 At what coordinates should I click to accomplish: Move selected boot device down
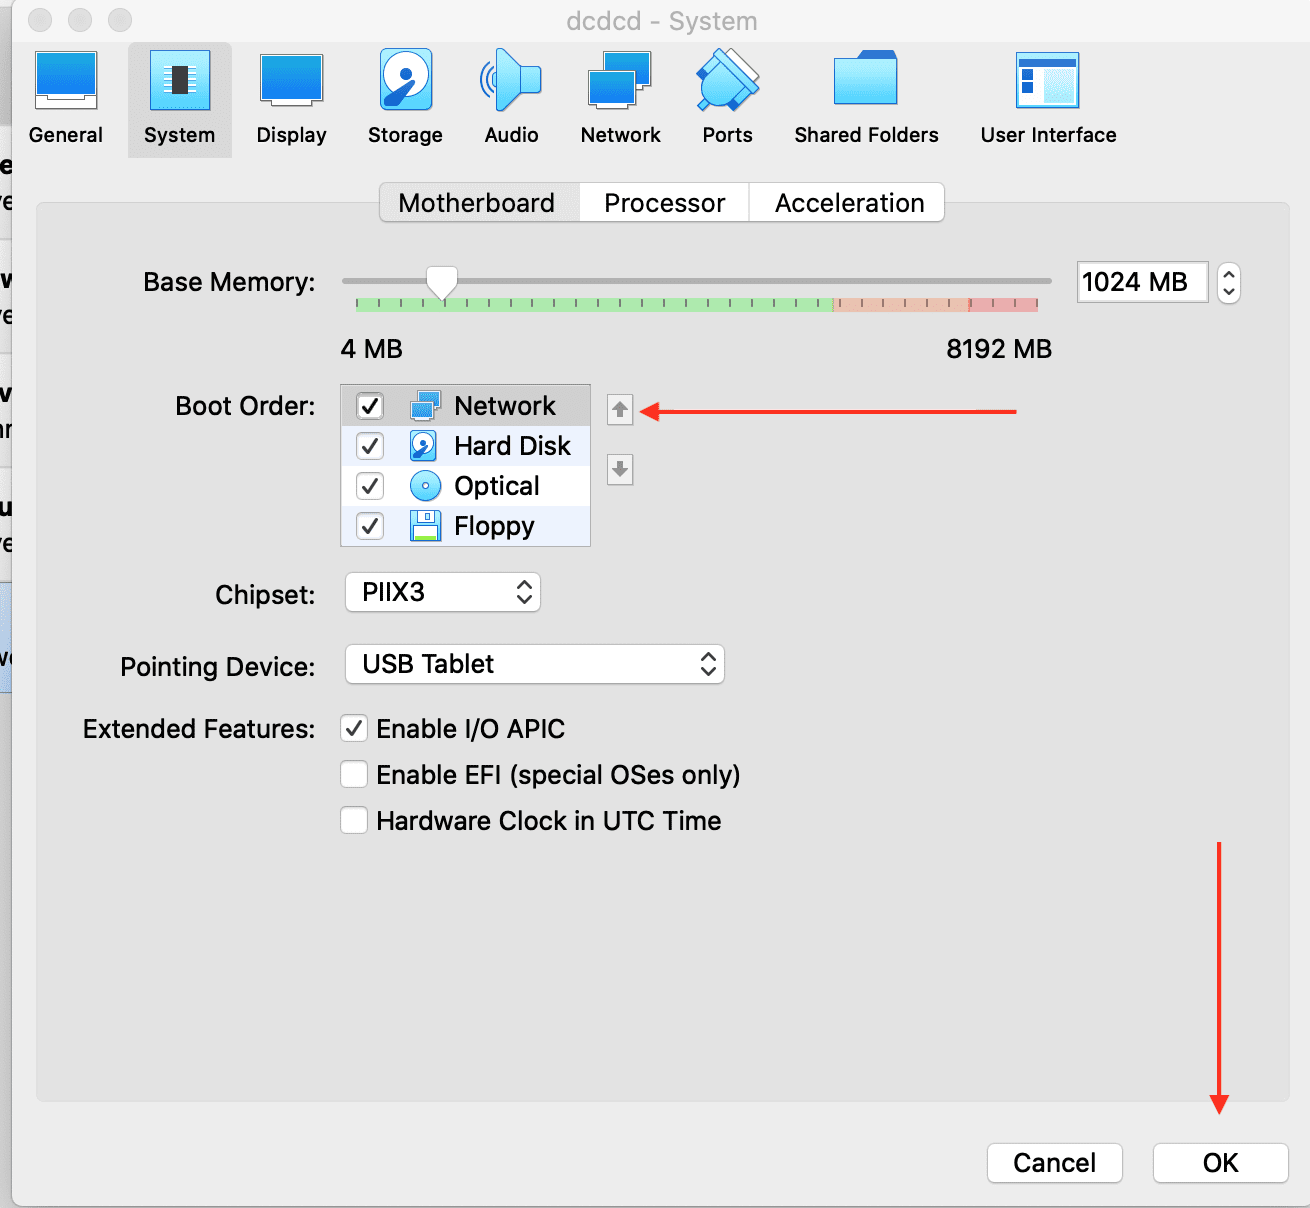(x=620, y=469)
